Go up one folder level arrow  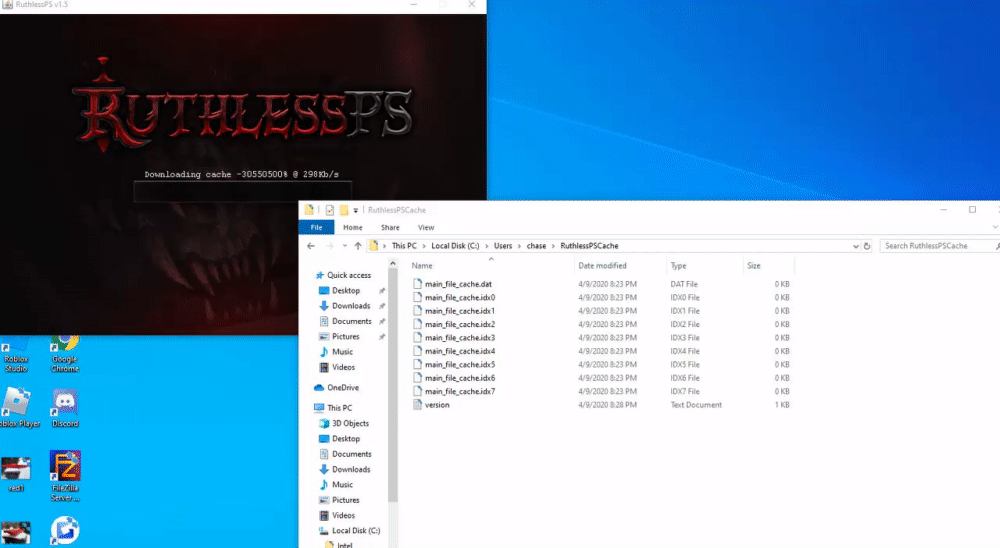358,246
